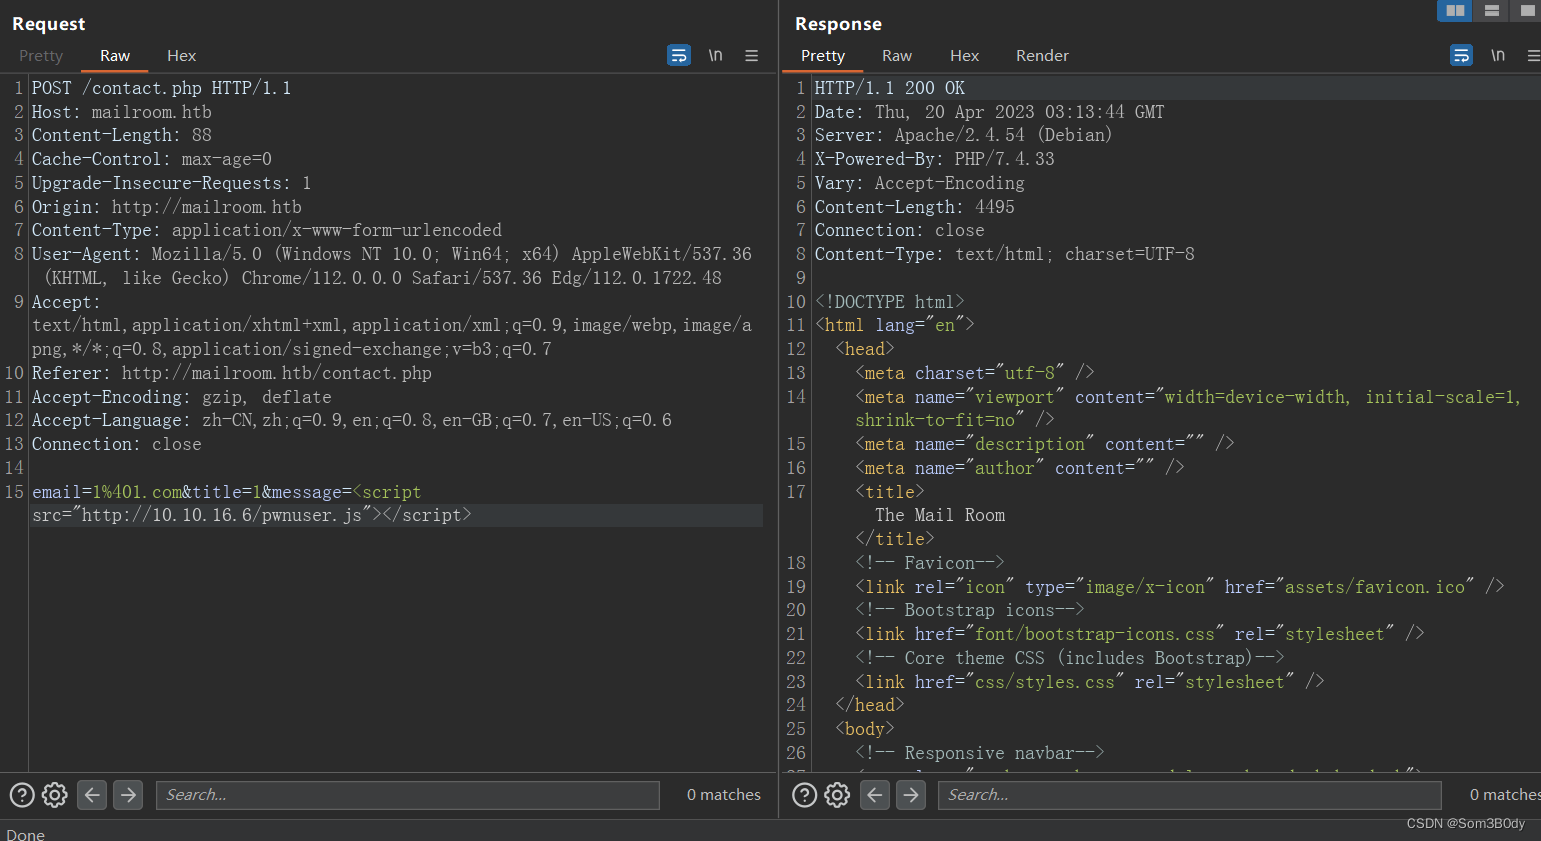The height and width of the screenshot is (841, 1541).
Task: Click the <!DOCTYPE html> line
Action: 890,302
